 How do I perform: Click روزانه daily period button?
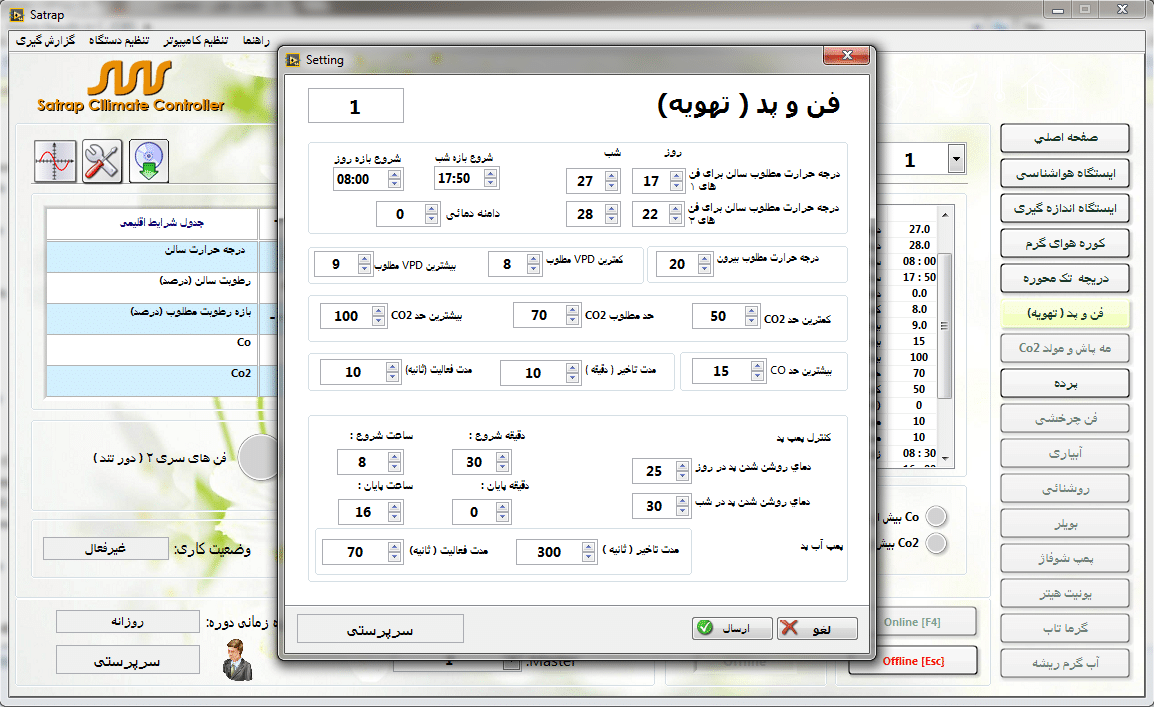[127, 622]
